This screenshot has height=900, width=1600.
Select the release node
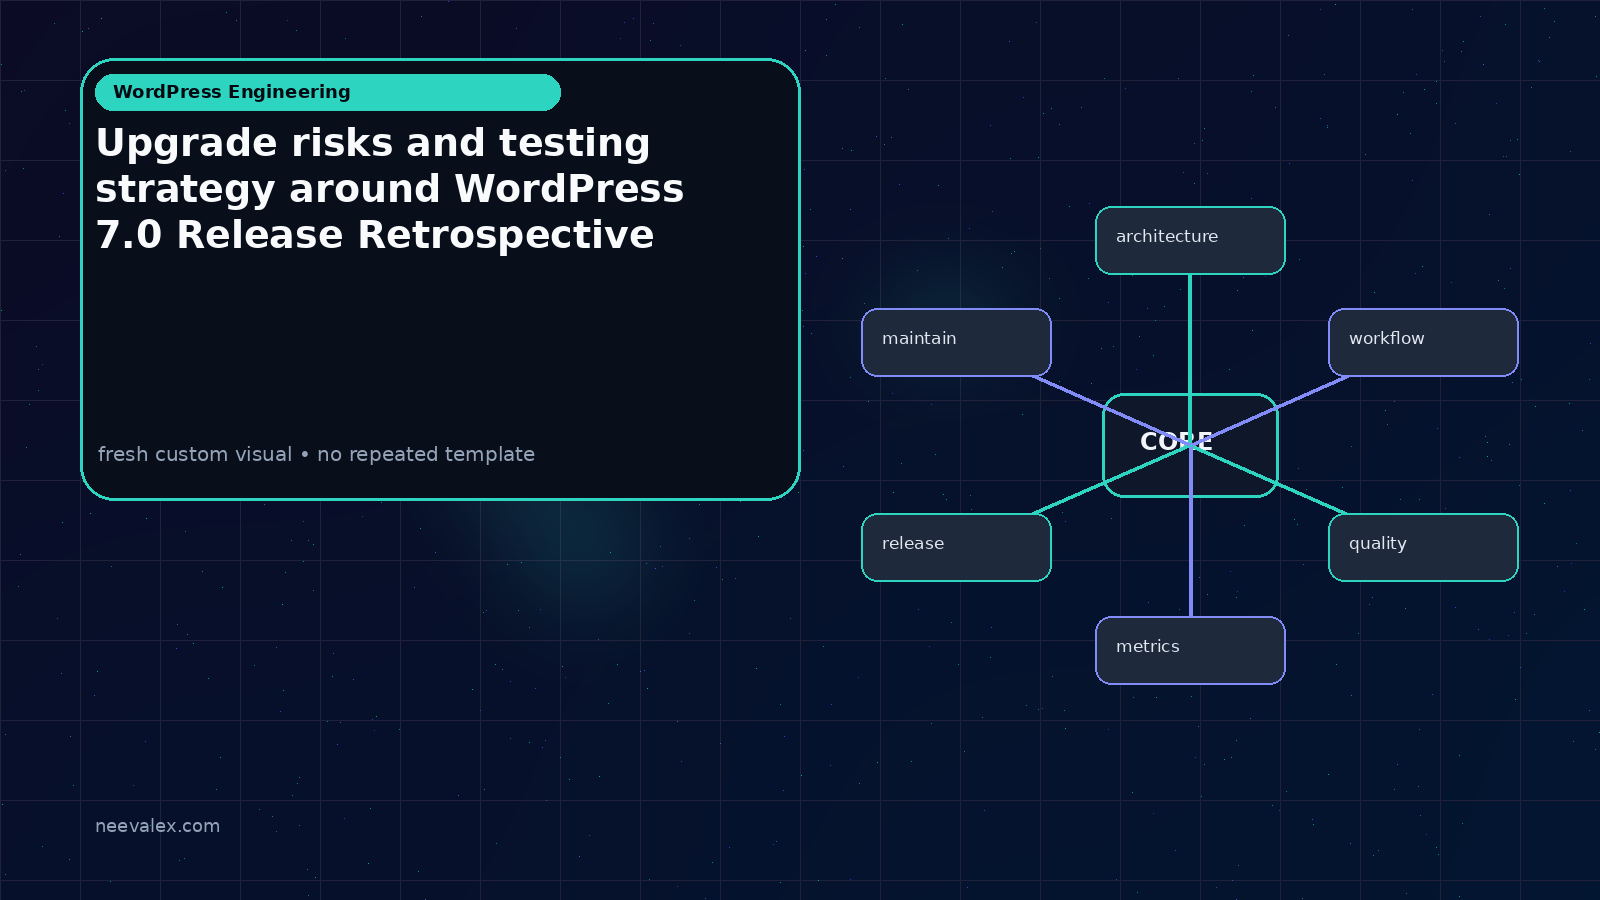(x=956, y=547)
